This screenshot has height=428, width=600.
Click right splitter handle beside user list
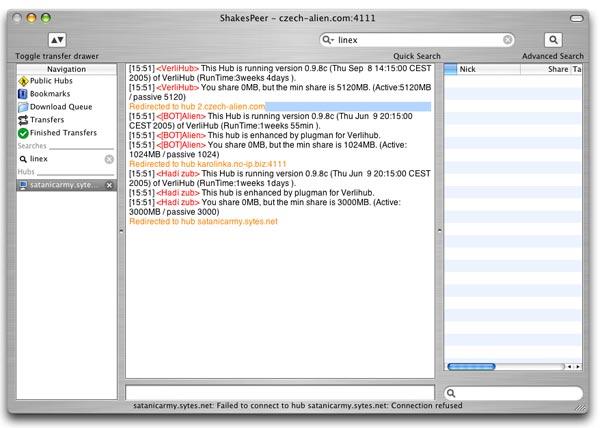point(439,230)
